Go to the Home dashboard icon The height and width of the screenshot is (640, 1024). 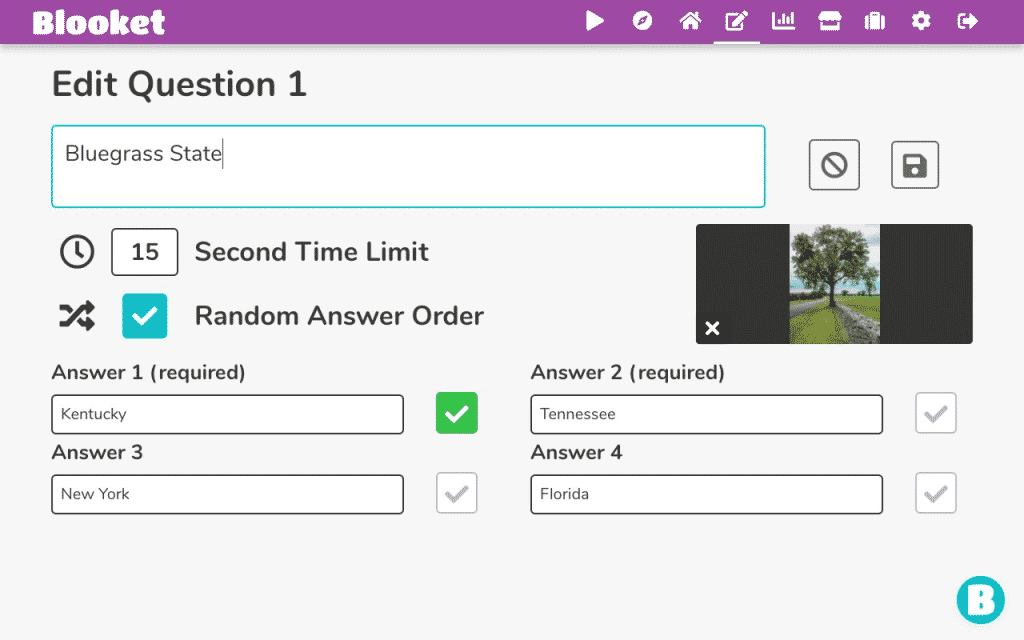[690, 21]
